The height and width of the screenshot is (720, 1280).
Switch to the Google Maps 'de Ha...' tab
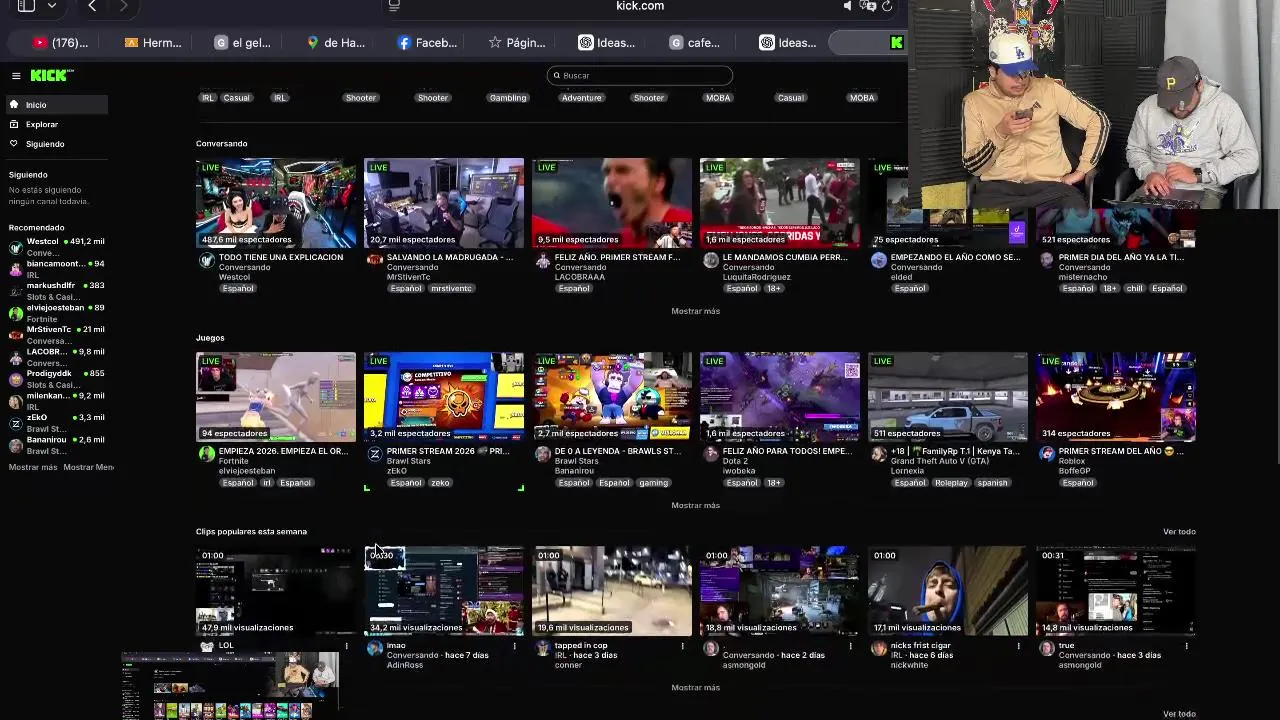[336, 42]
